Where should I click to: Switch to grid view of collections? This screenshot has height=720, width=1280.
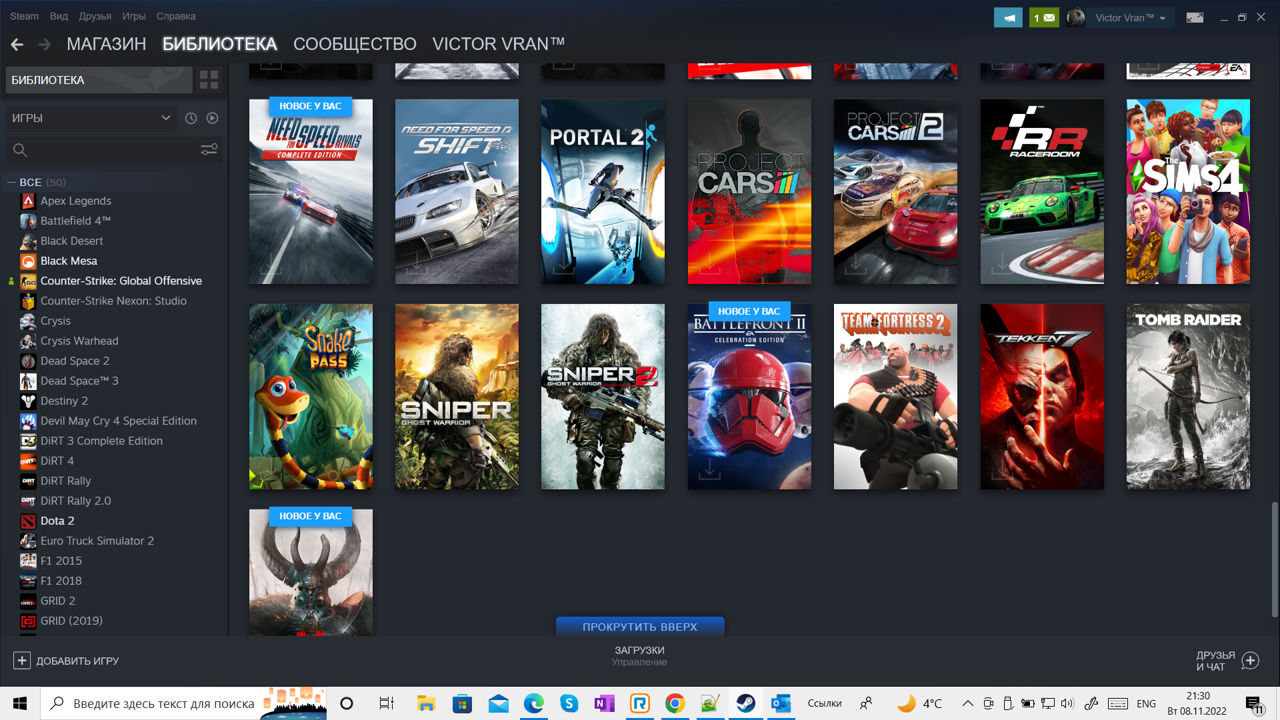click(209, 80)
